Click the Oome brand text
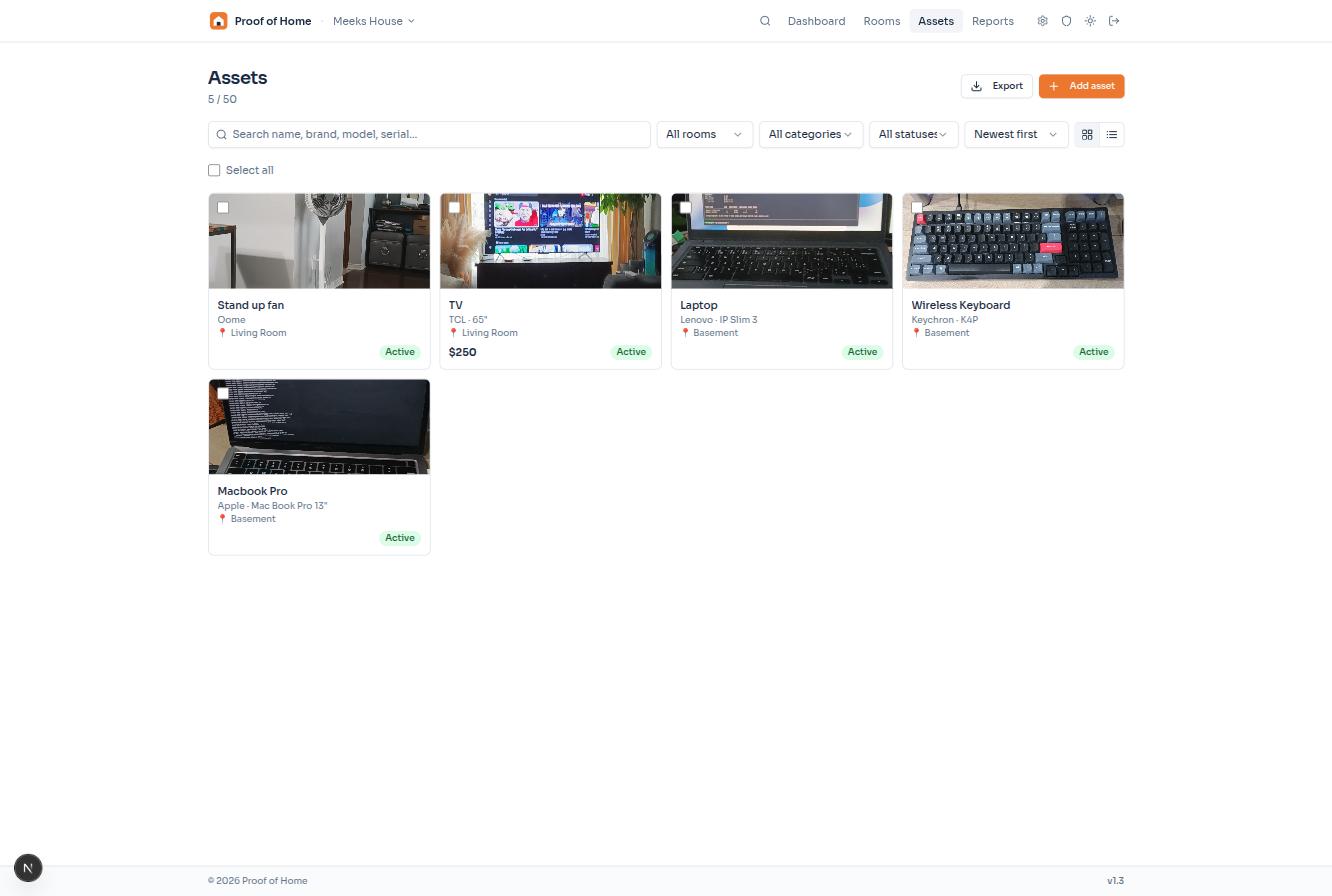 click(231, 320)
